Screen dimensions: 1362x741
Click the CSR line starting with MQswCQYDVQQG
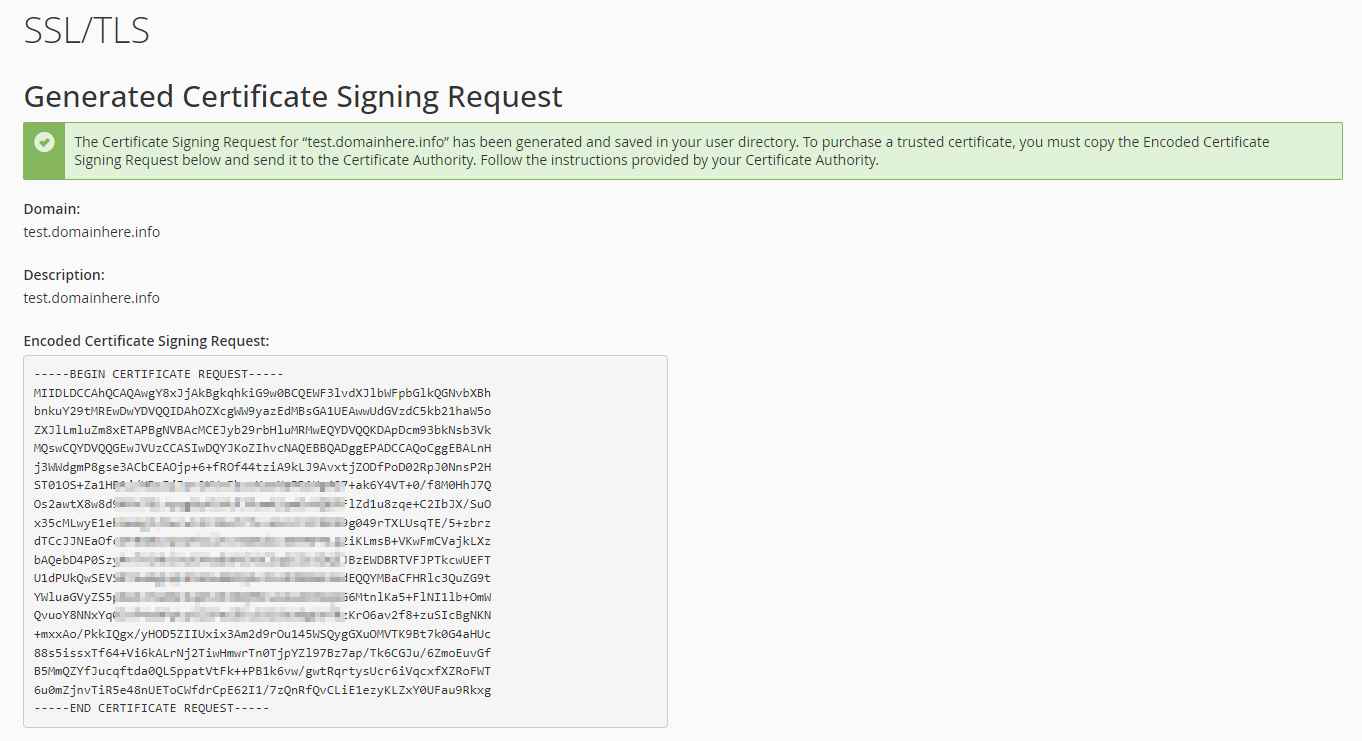(262, 448)
